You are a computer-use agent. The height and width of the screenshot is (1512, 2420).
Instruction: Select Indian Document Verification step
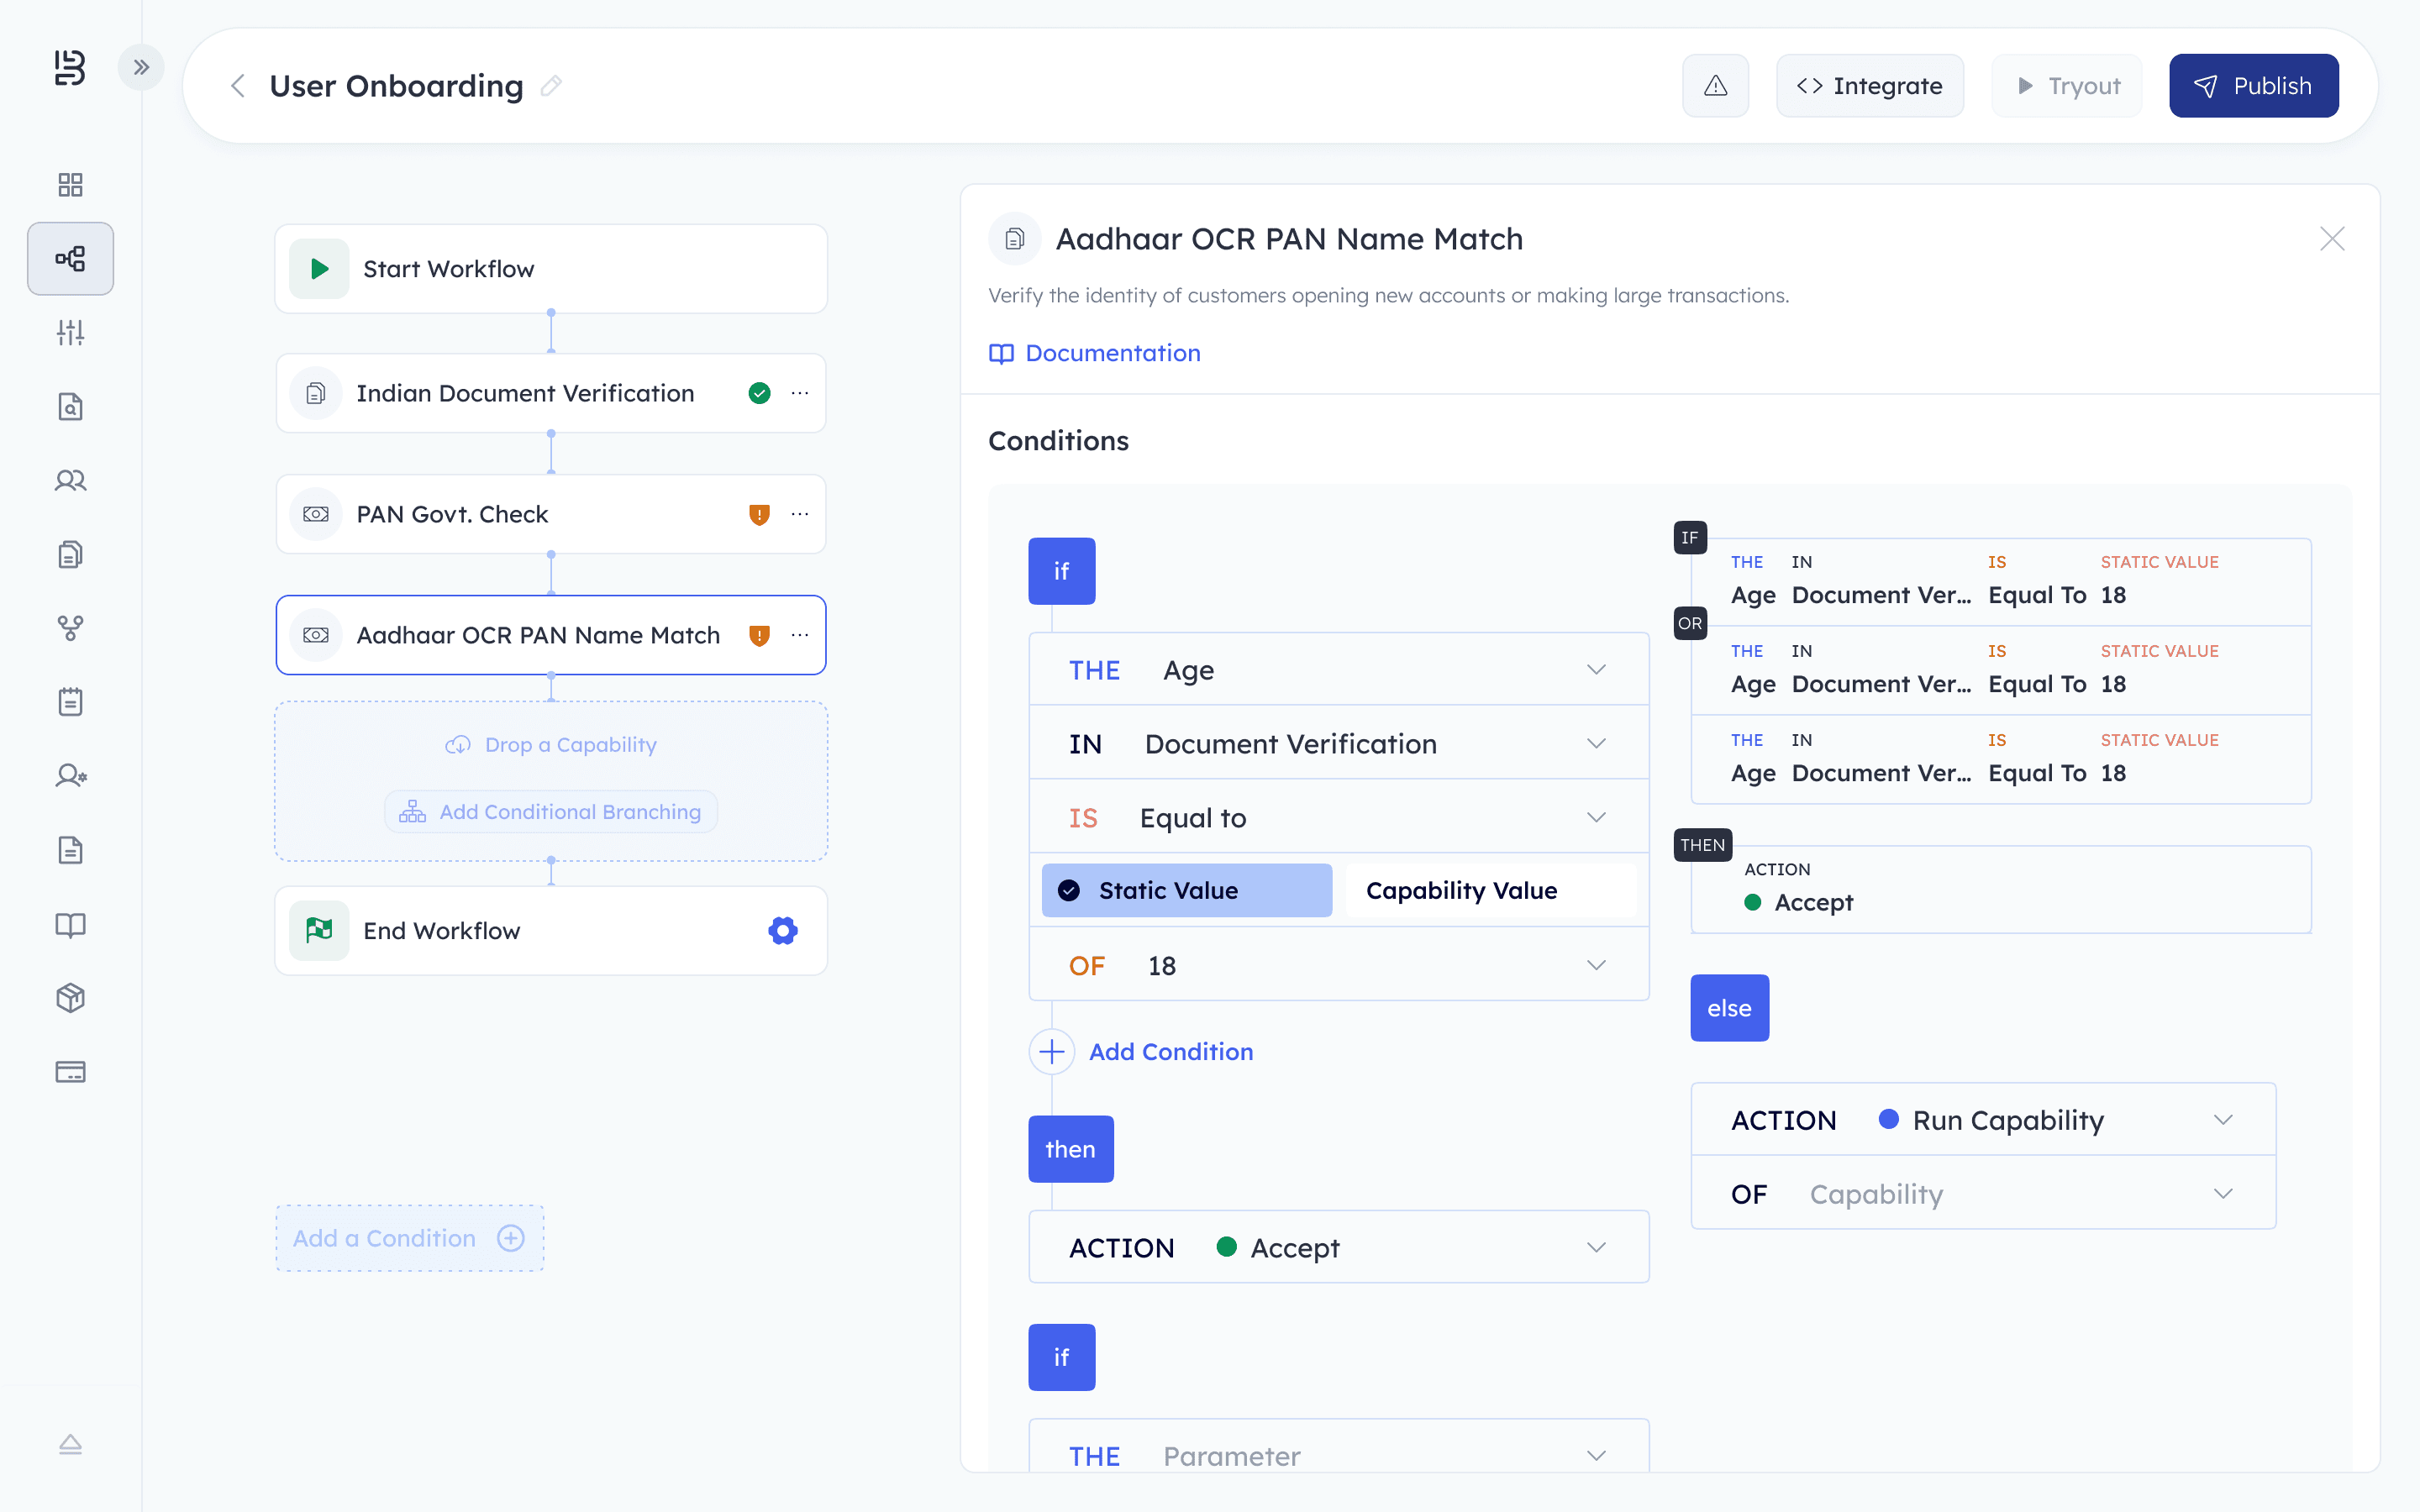525,393
